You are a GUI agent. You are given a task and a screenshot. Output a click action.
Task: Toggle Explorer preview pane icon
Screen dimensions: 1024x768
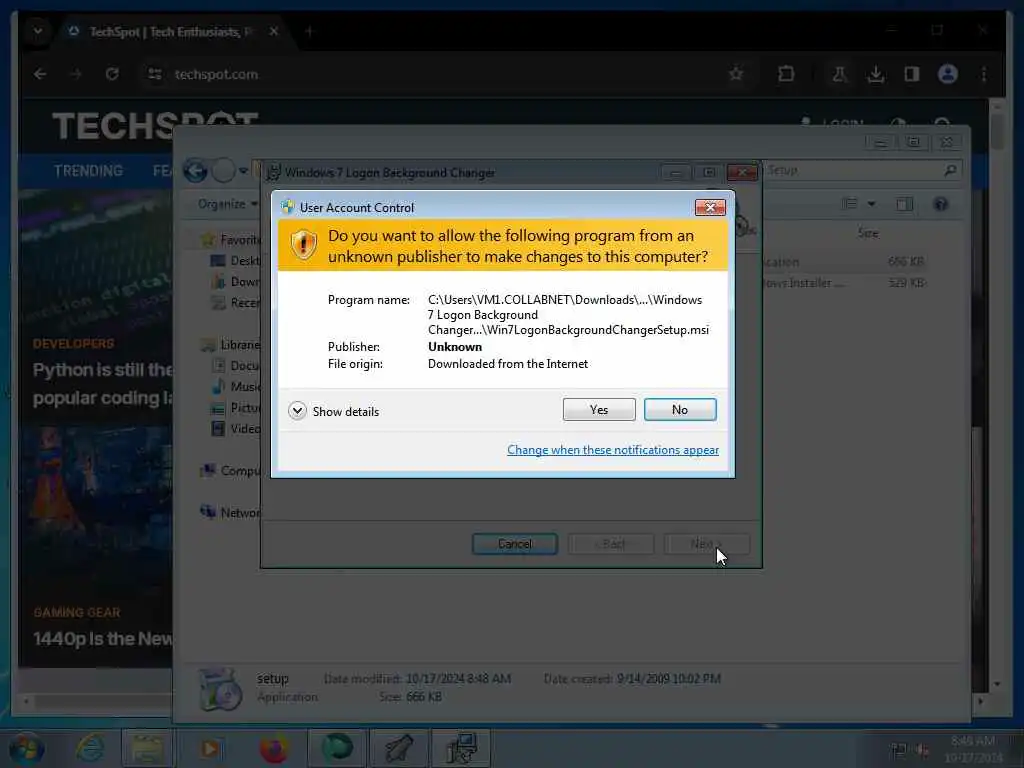(904, 204)
